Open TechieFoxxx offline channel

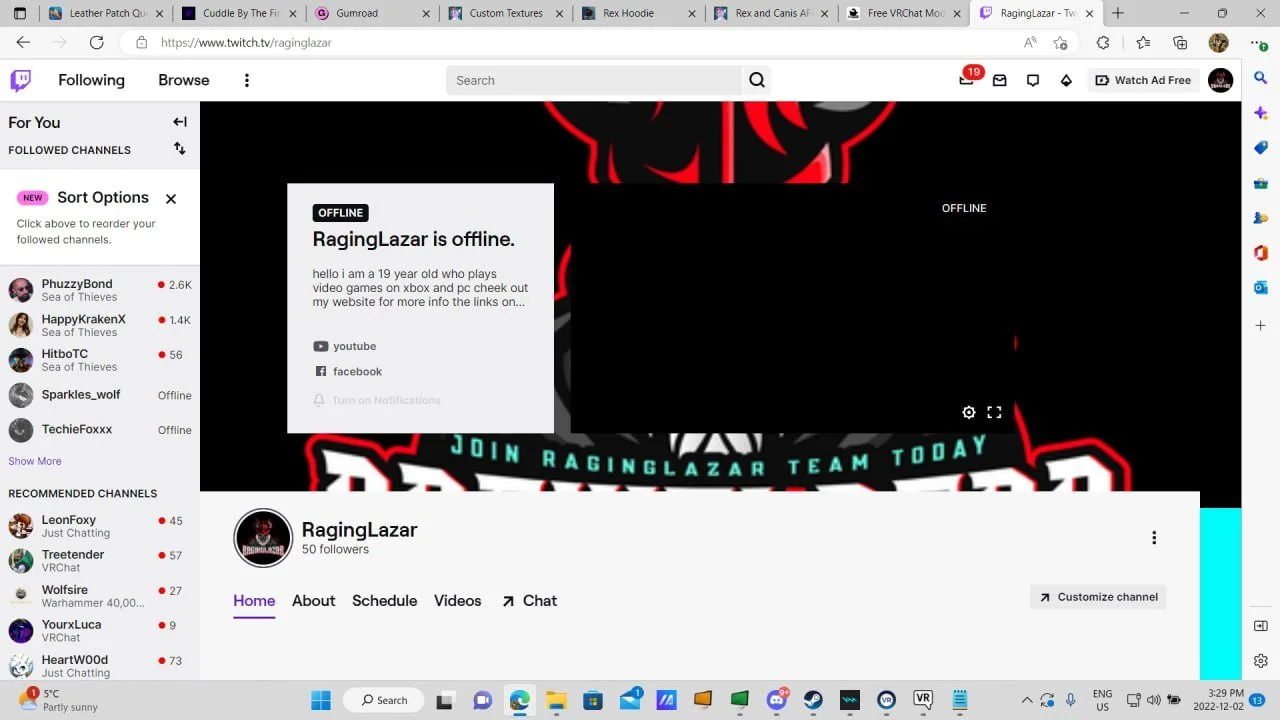point(100,430)
